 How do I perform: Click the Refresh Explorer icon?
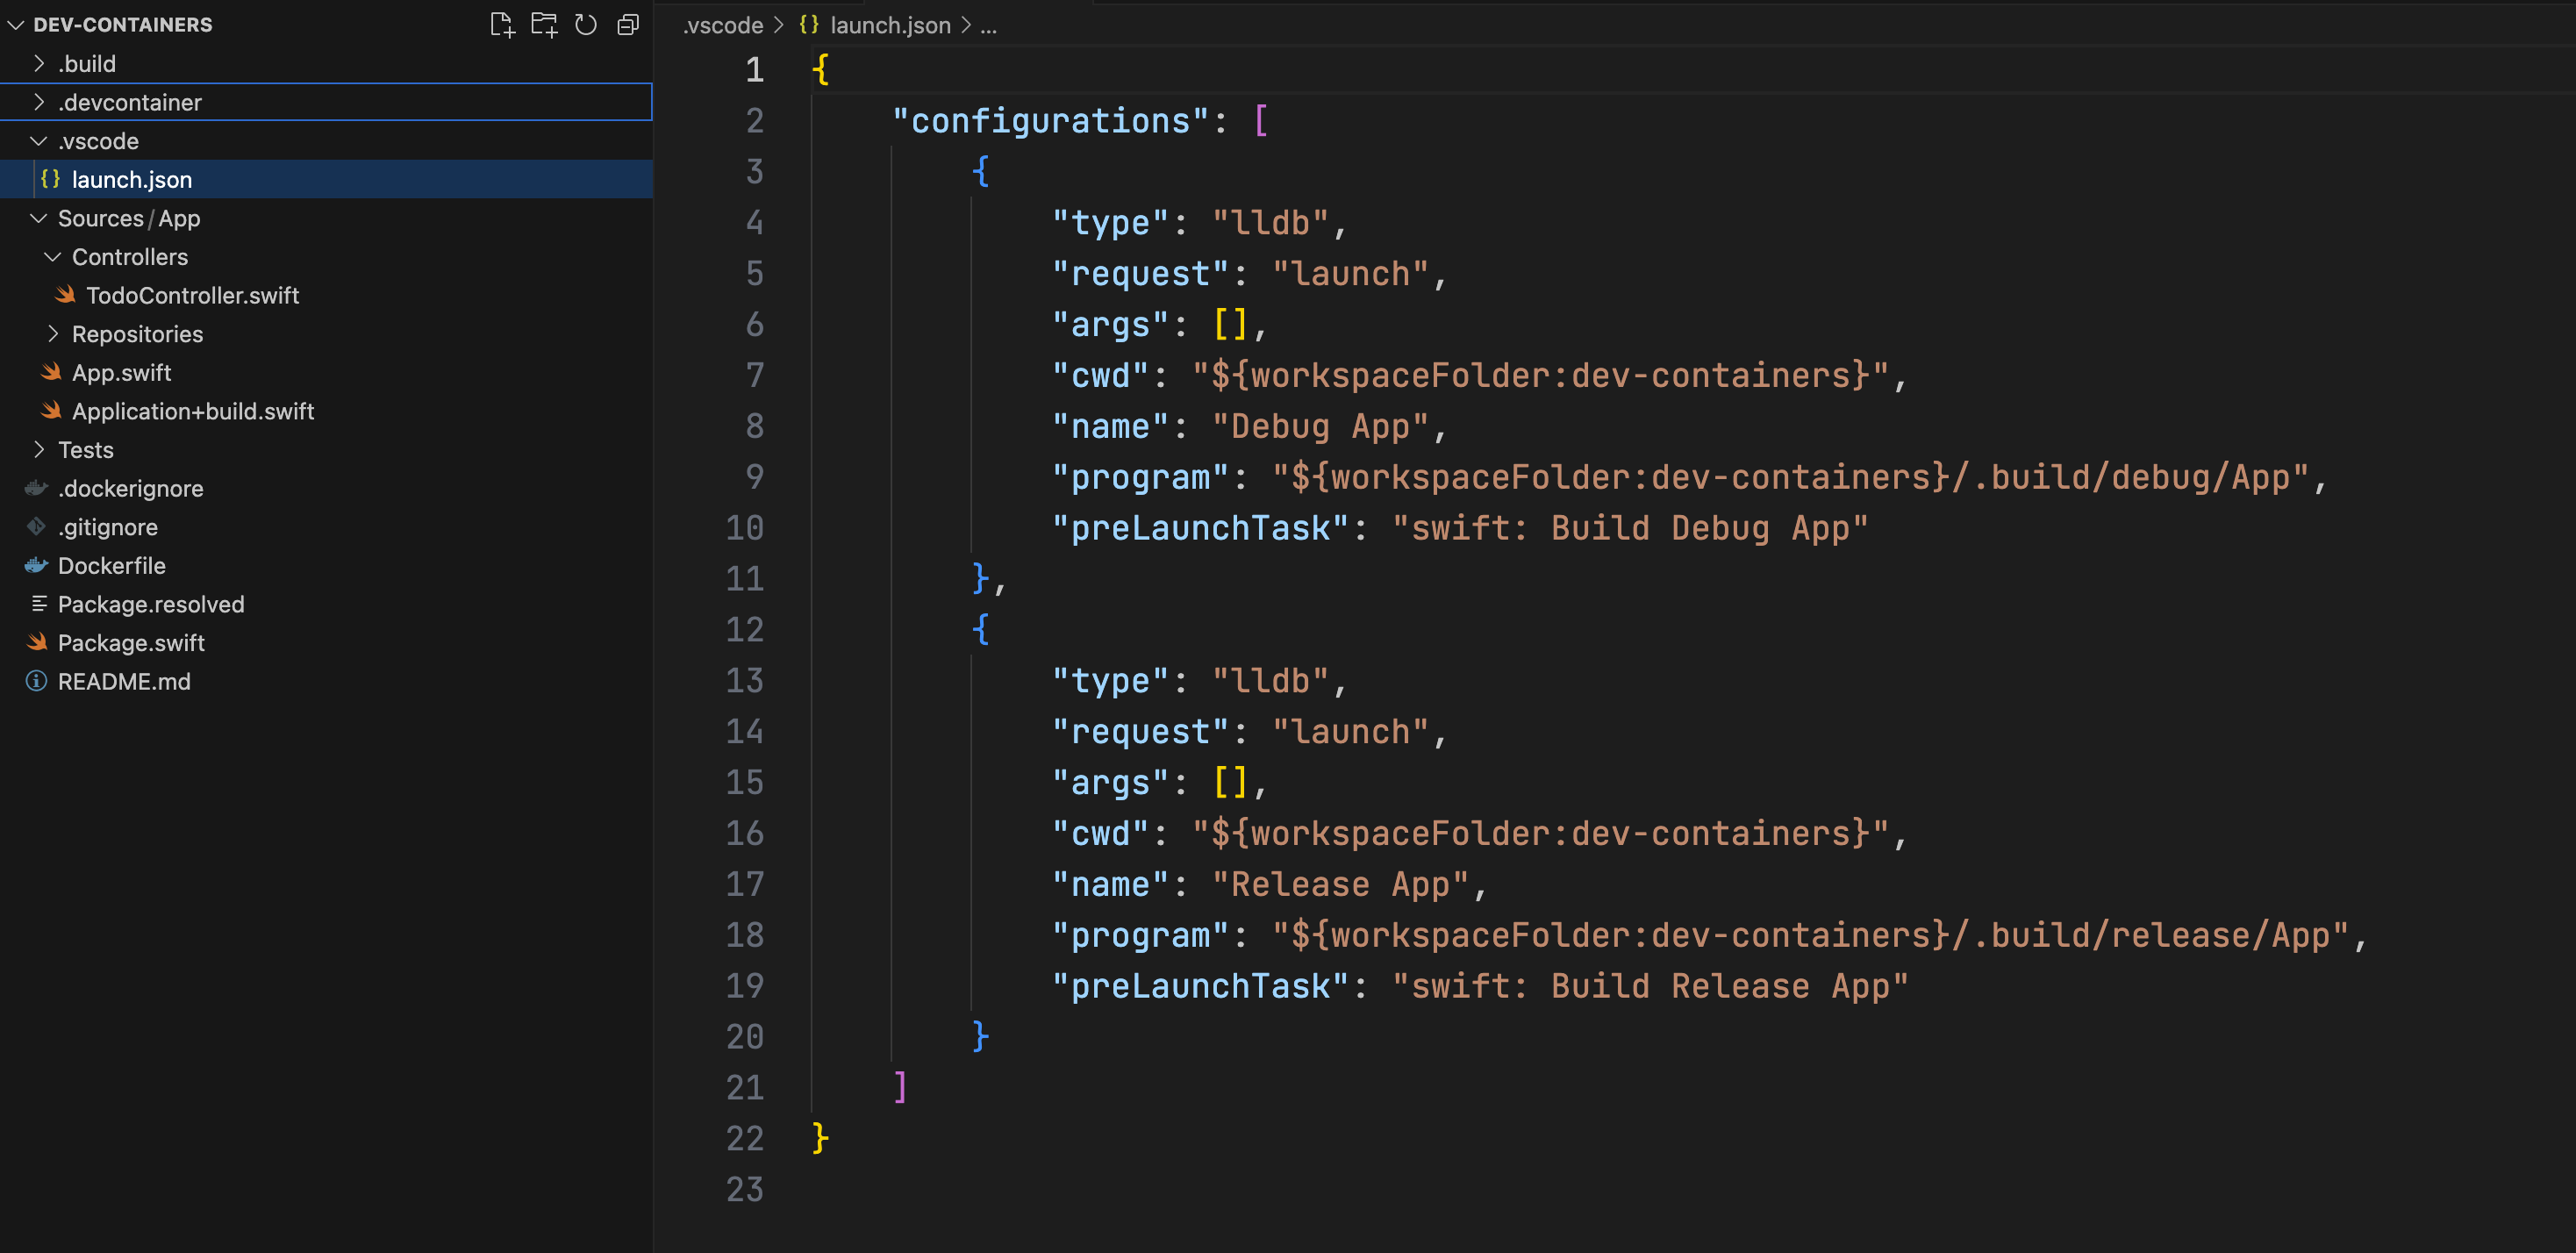click(x=586, y=25)
